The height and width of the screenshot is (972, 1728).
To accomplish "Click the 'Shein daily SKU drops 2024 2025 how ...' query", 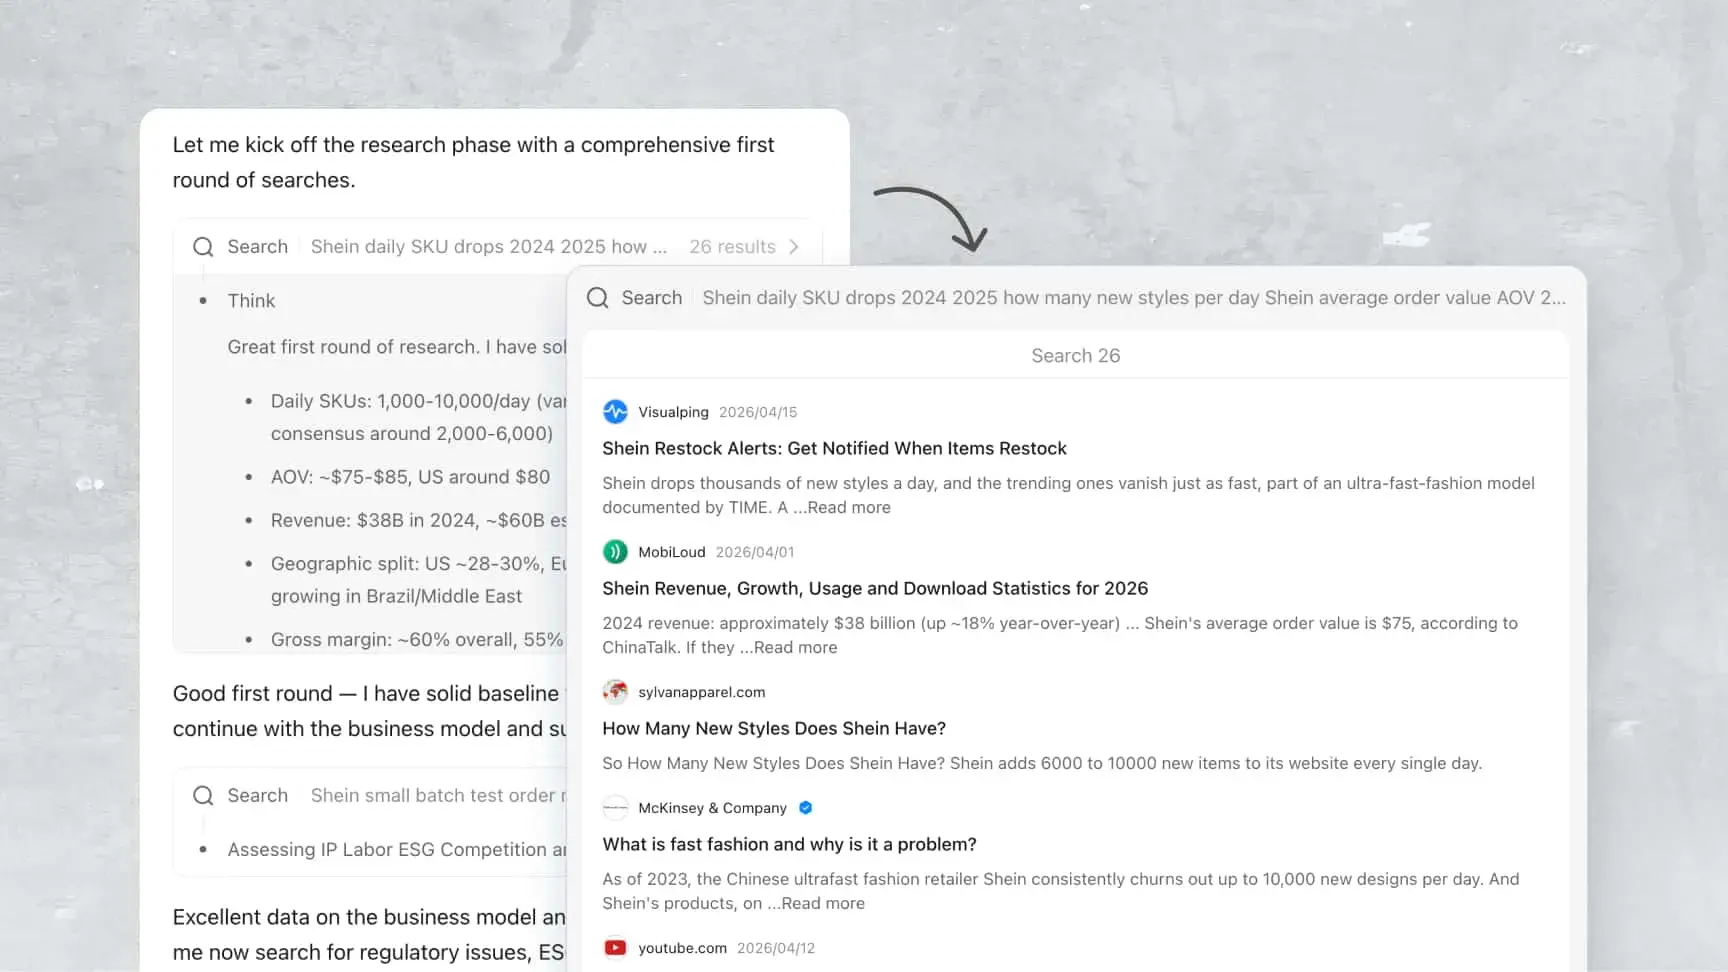I will pyautogui.click(x=488, y=247).
